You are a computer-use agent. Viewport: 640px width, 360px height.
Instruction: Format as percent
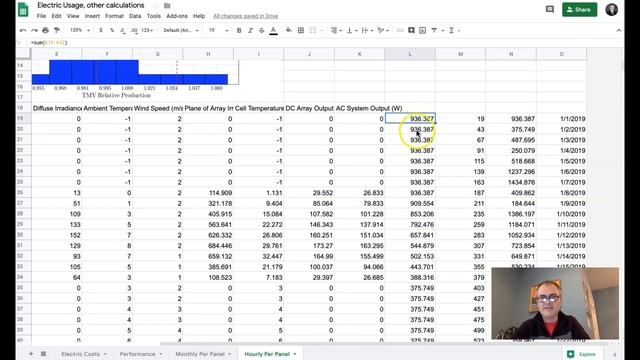tap(112, 30)
